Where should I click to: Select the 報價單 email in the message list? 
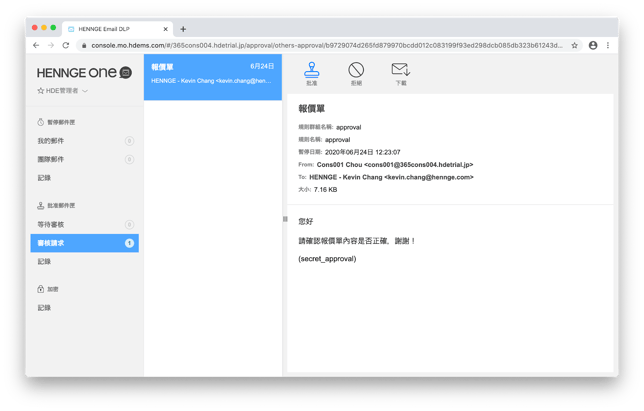coord(213,77)
